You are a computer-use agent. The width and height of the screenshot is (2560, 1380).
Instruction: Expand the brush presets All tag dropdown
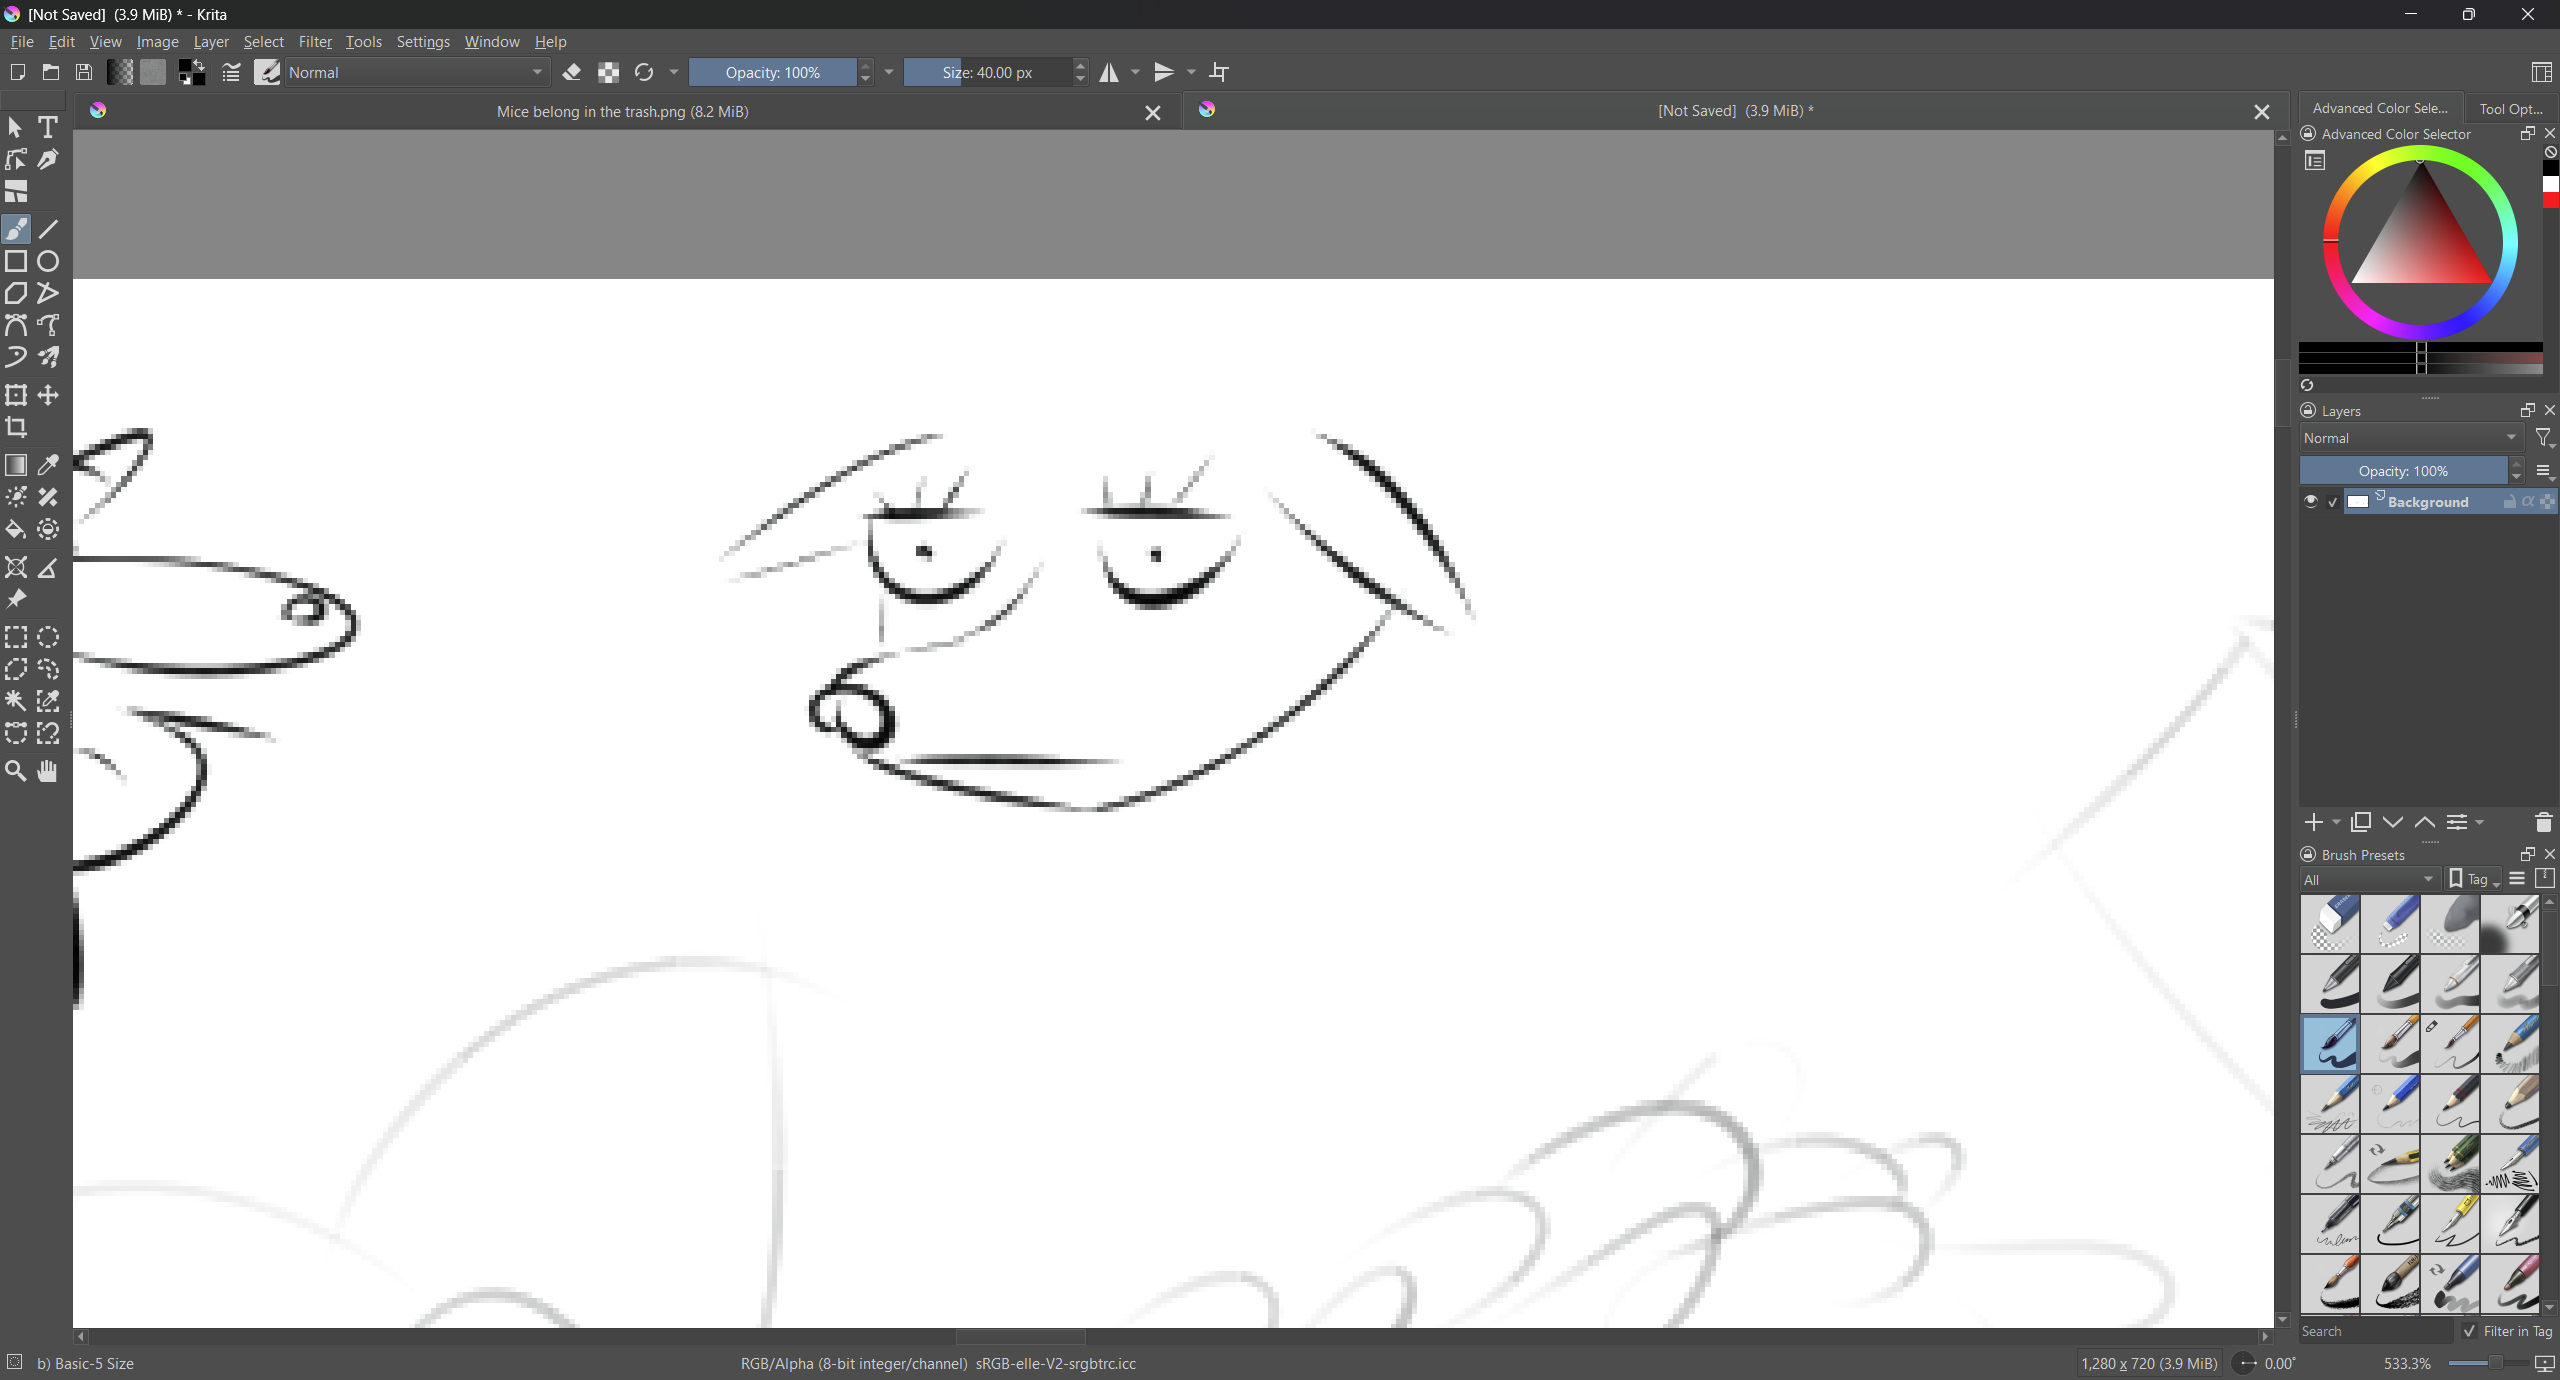[2367, 880]
